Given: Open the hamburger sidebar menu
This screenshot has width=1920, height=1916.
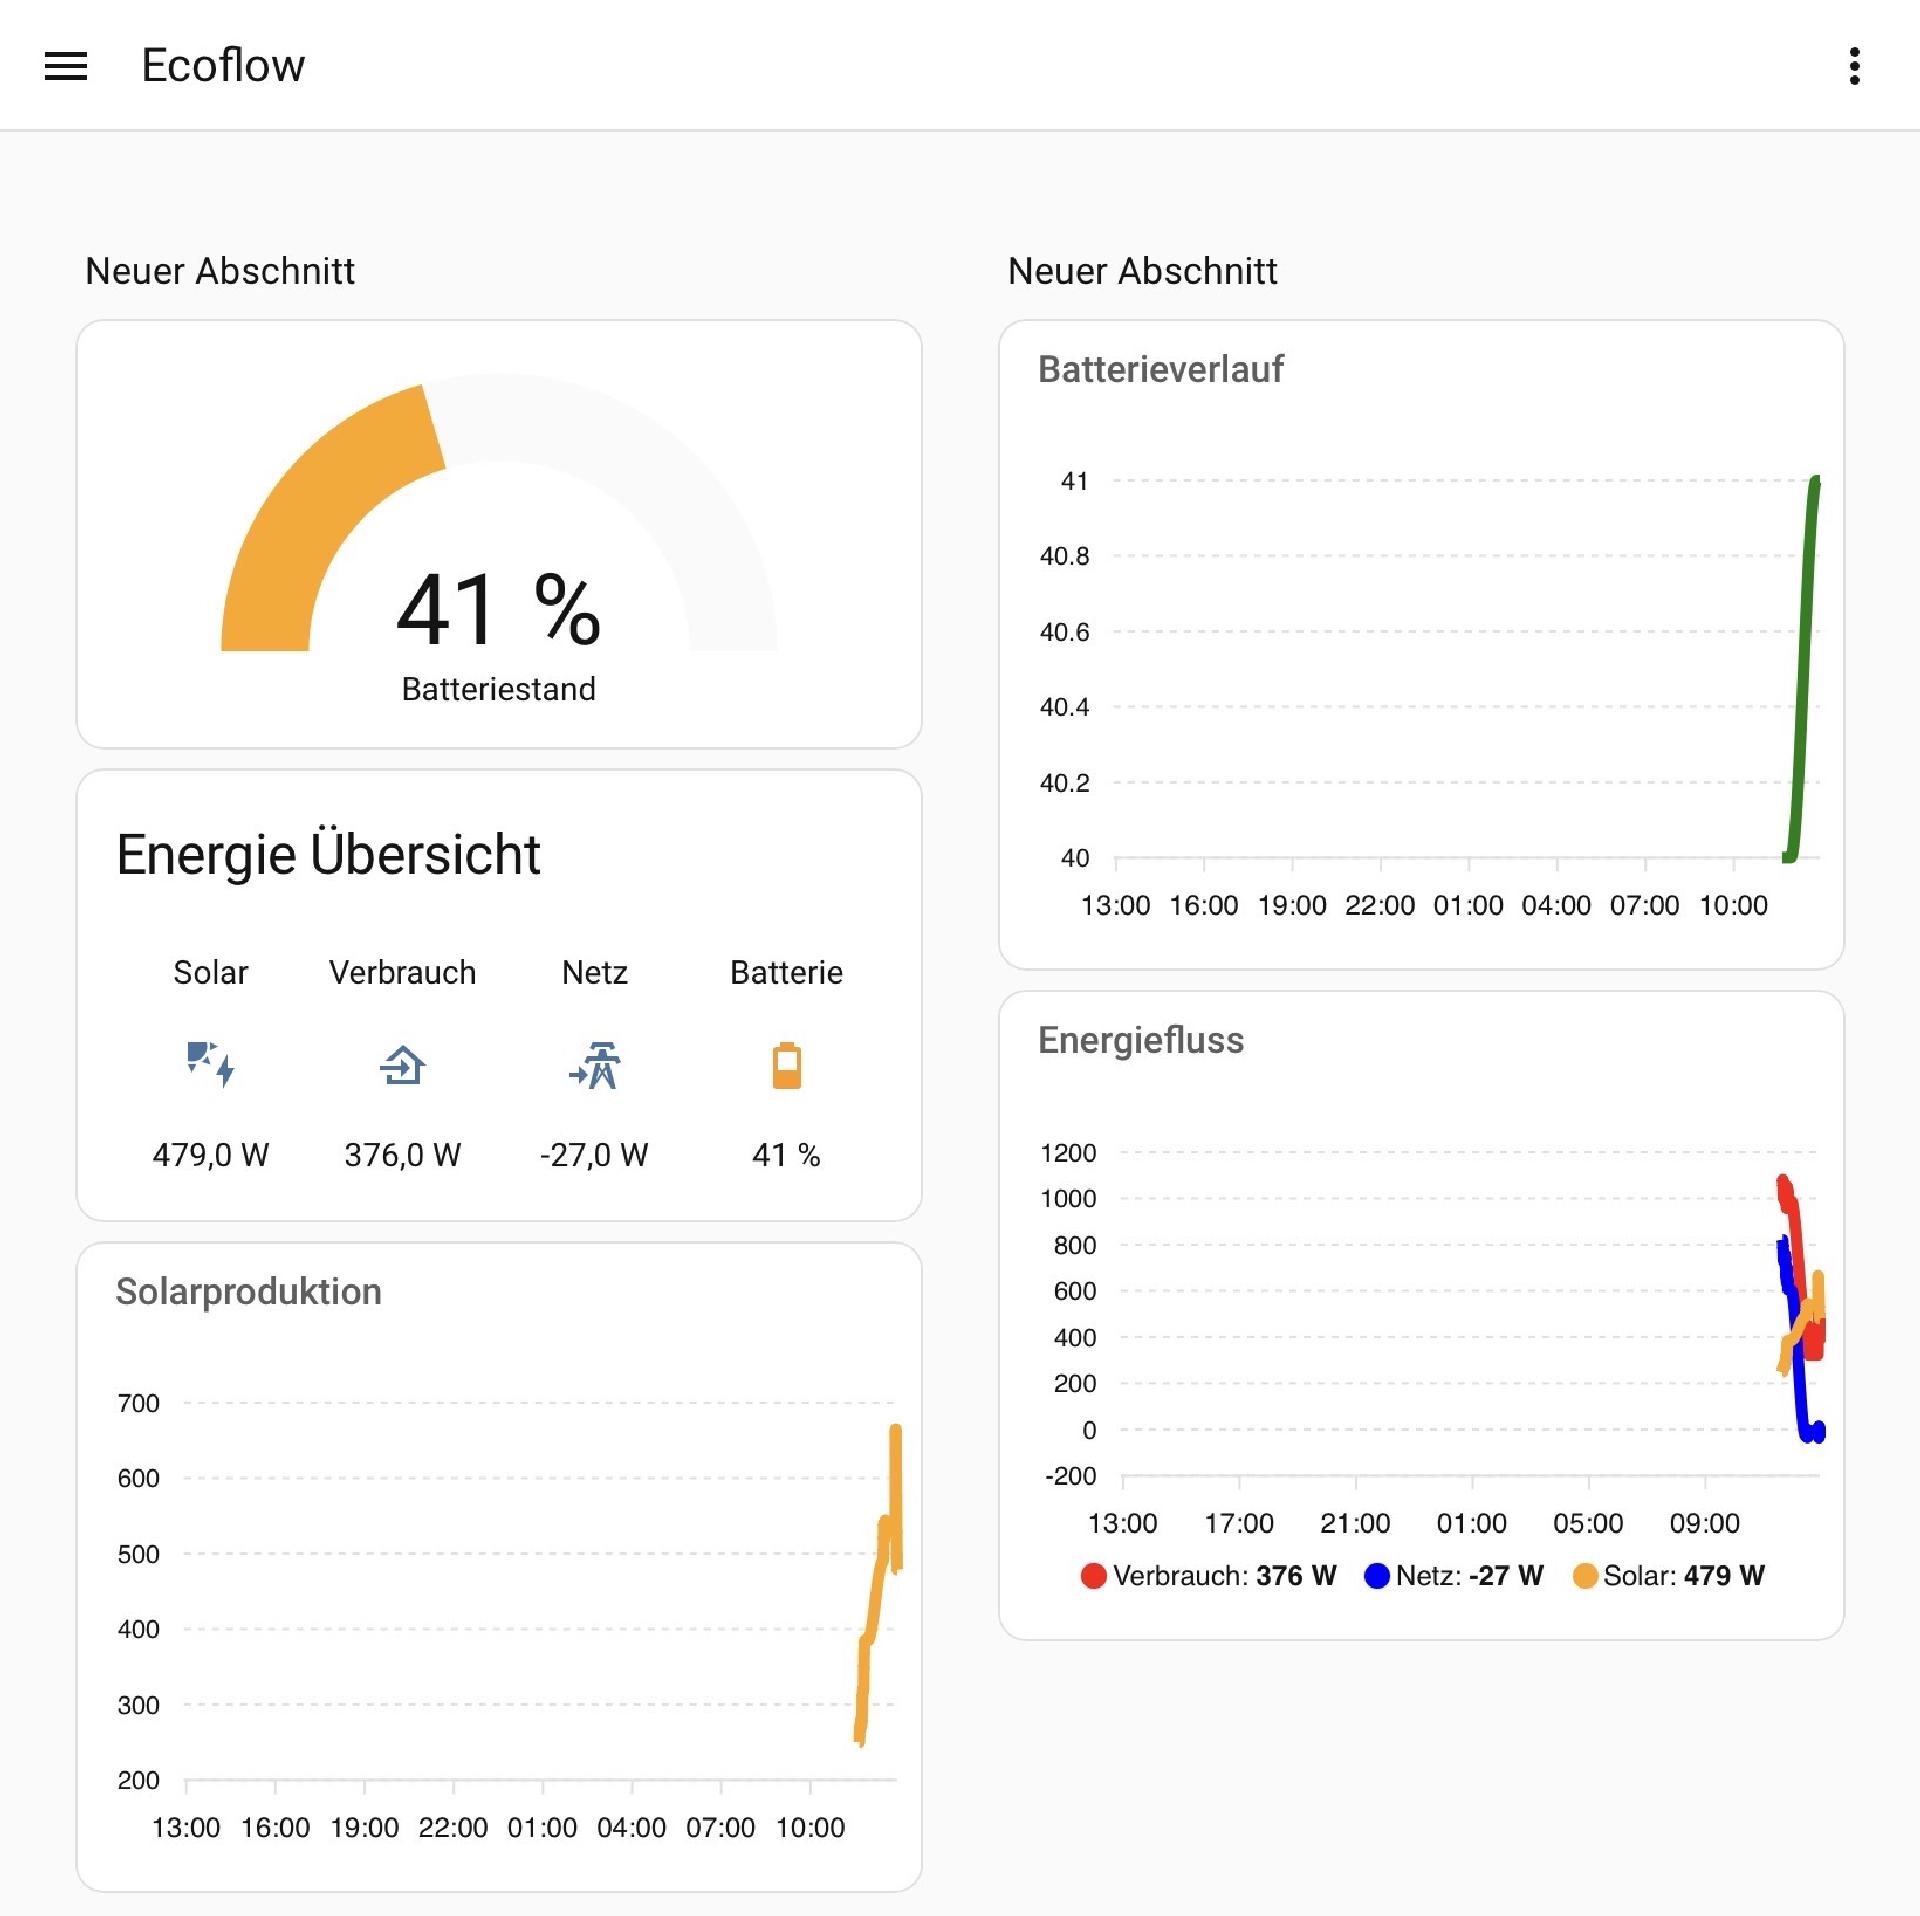Looking at the screenshot, I should 66,66.
